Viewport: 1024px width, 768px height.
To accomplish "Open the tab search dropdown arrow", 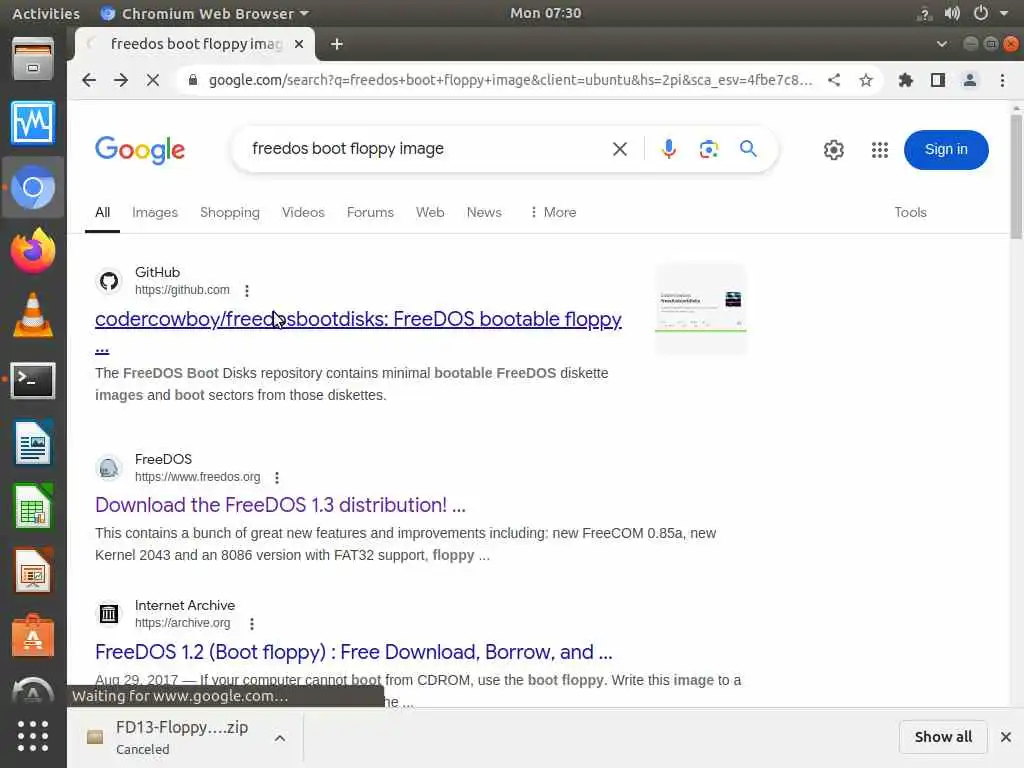I will click(941, 44).
